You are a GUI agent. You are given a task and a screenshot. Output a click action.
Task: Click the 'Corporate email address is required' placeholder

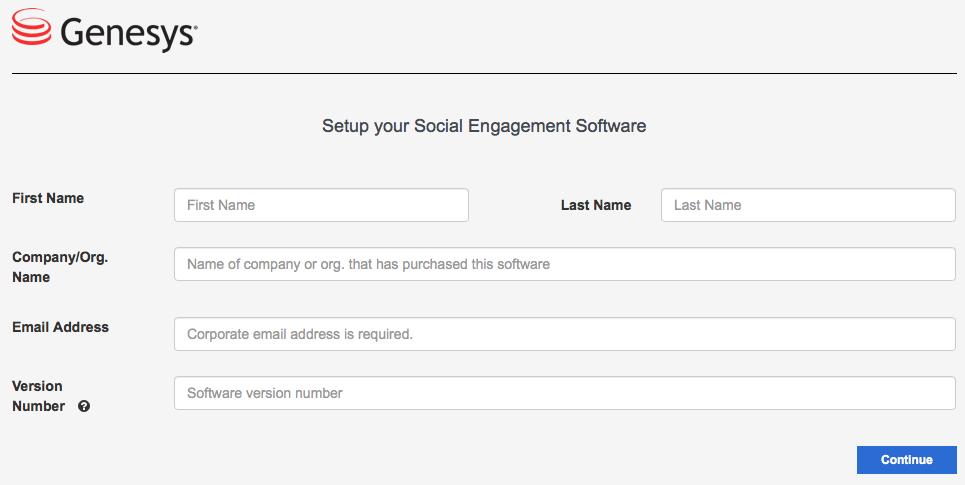300,334
